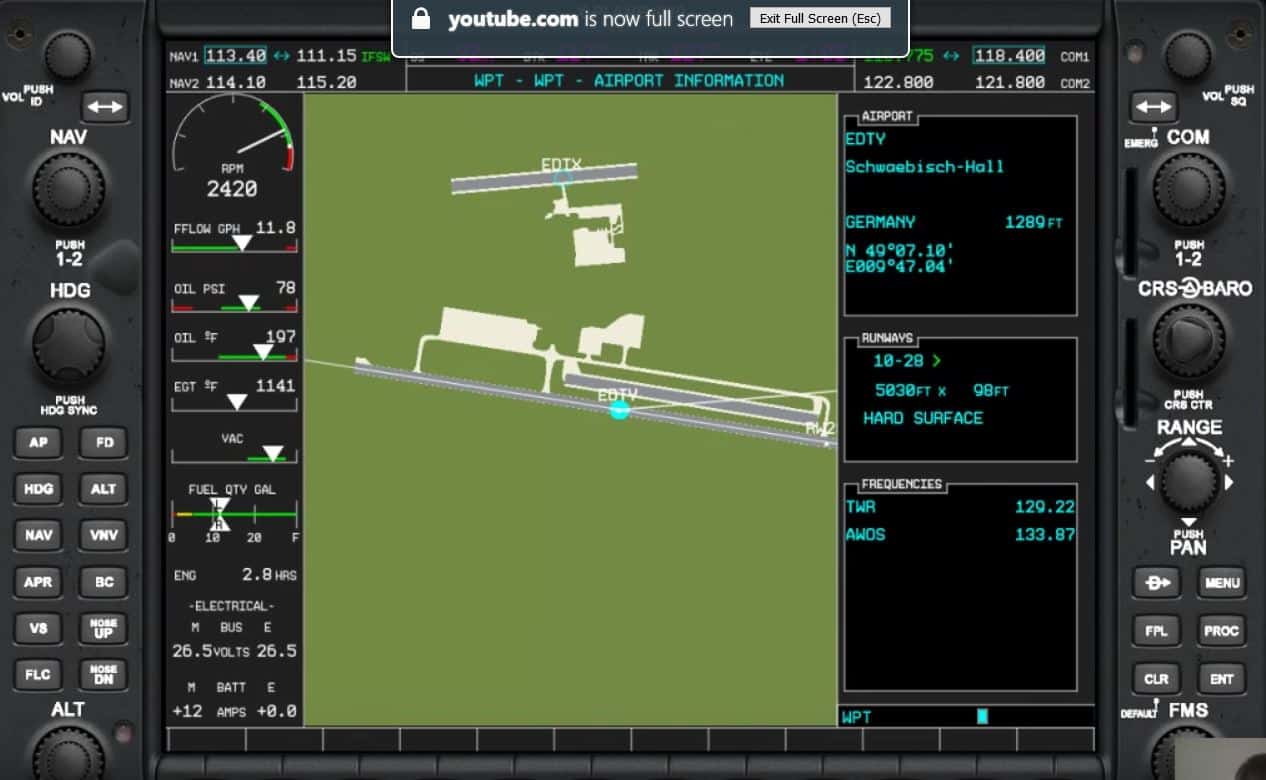The width and height of the screenshot is (1266, 780).
Task: Expand runway 10-28 selector arrow
Action: coord(936,361)
